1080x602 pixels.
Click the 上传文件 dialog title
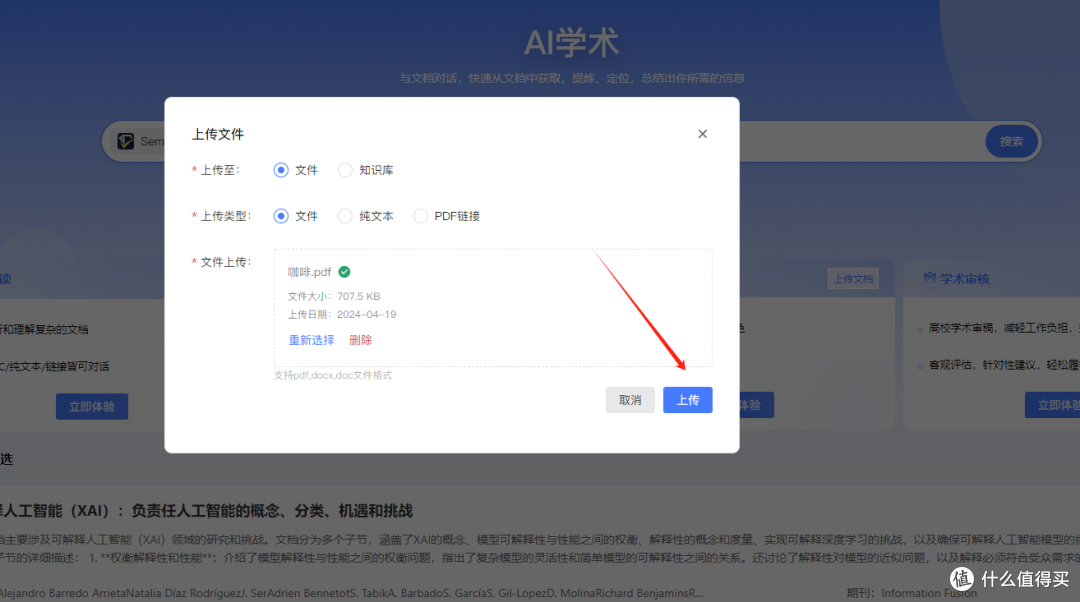point(218,134)
